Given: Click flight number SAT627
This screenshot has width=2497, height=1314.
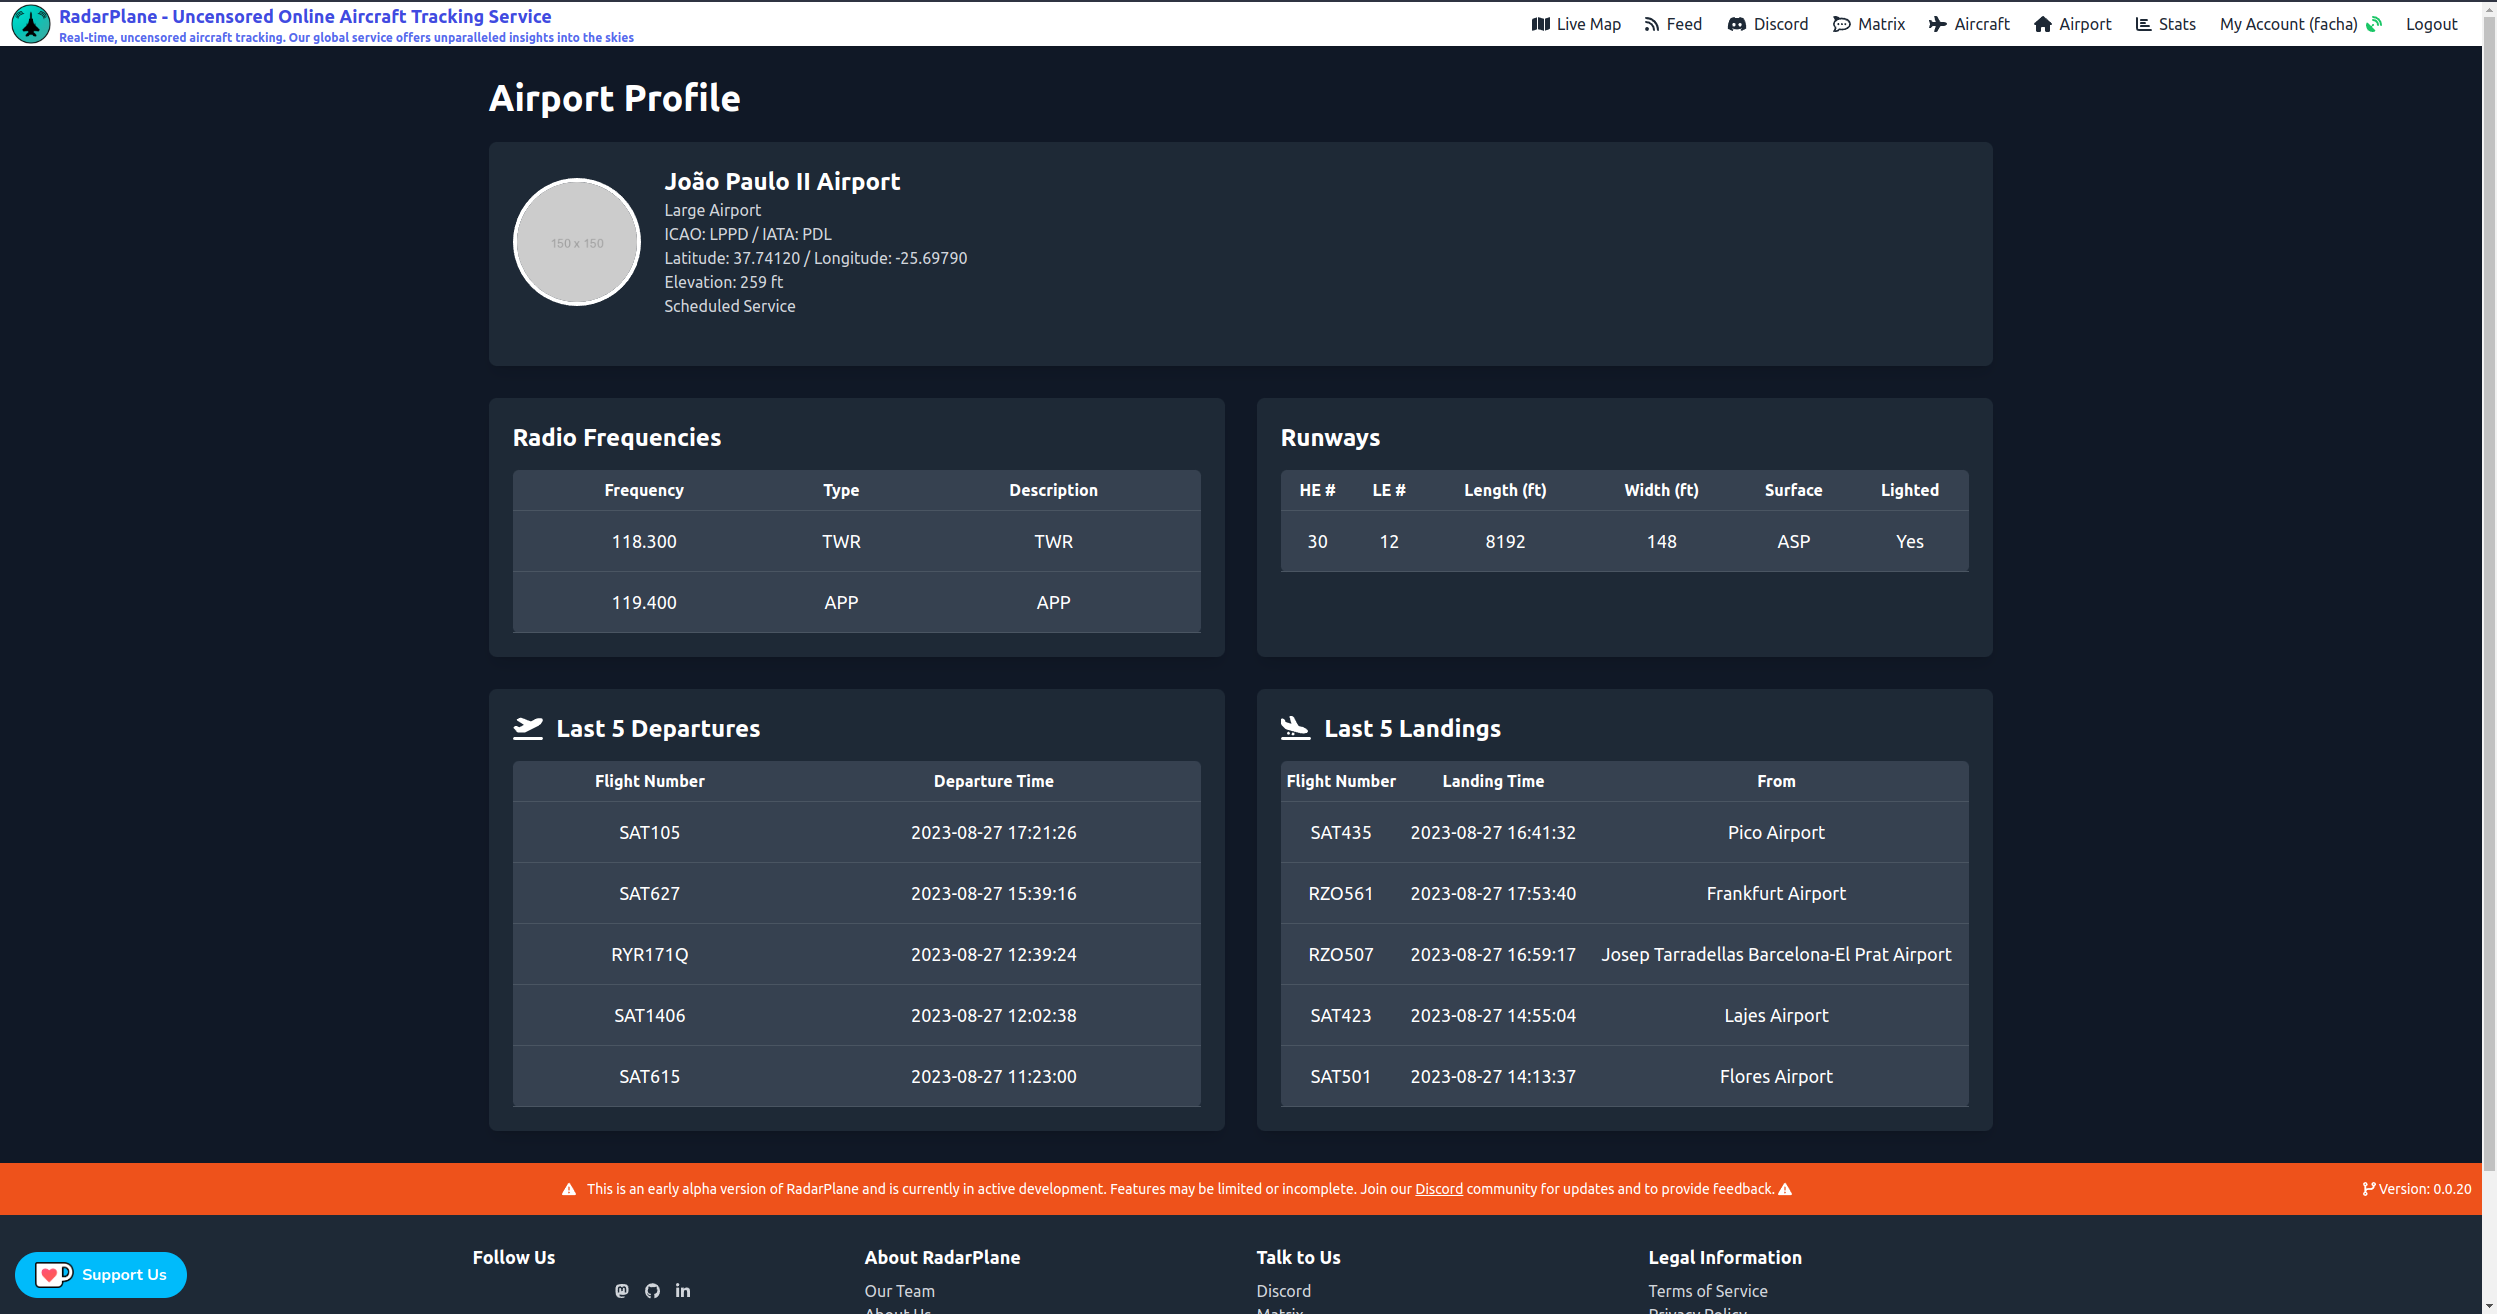Looking at the screenshot, I should [650, 893].
